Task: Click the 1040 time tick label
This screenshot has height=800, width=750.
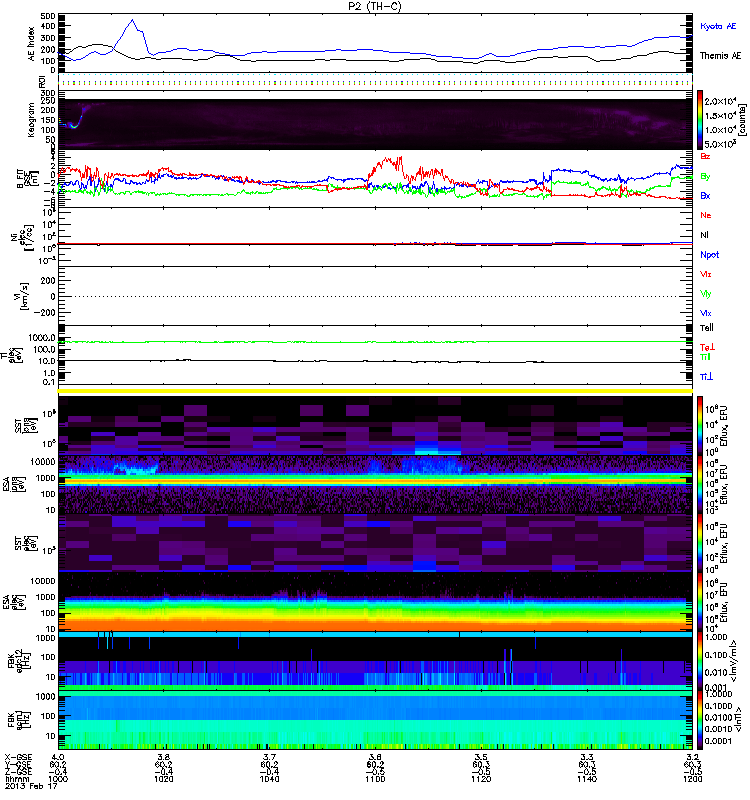Action: click(x=269, y=779)
